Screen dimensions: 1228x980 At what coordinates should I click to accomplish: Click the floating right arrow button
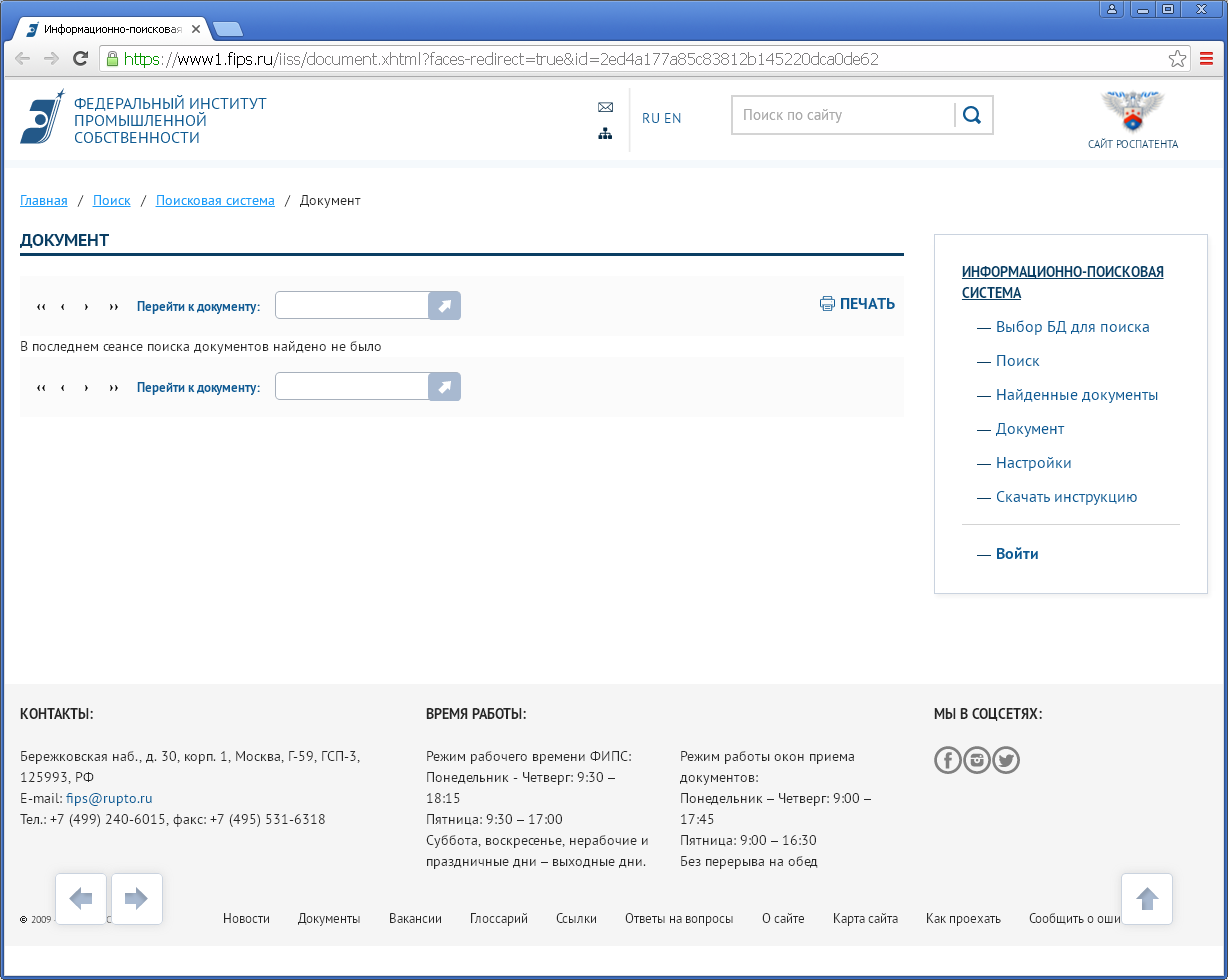click(137, 899)
